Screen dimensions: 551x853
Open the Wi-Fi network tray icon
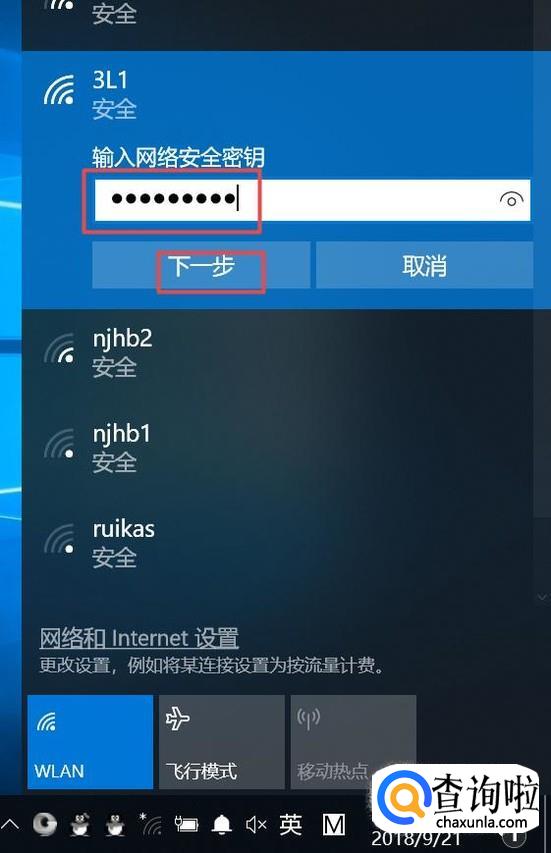coord(151,825)
